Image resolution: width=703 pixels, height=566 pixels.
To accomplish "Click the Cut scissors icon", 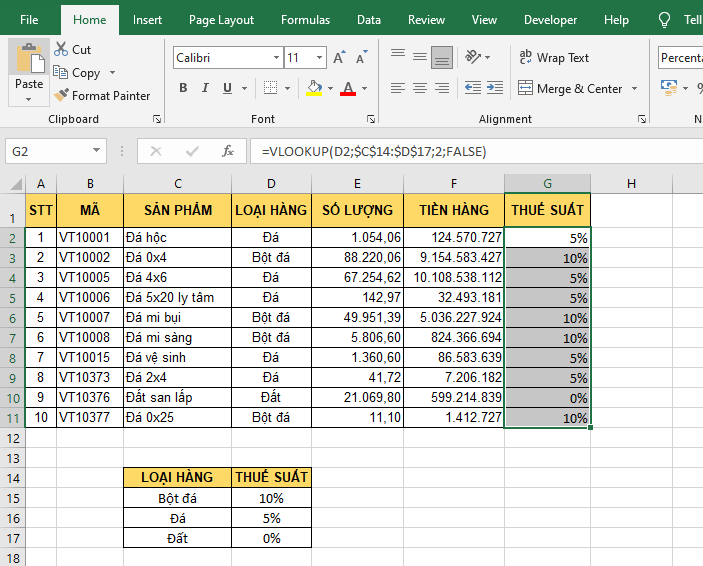I will point(61,49).
